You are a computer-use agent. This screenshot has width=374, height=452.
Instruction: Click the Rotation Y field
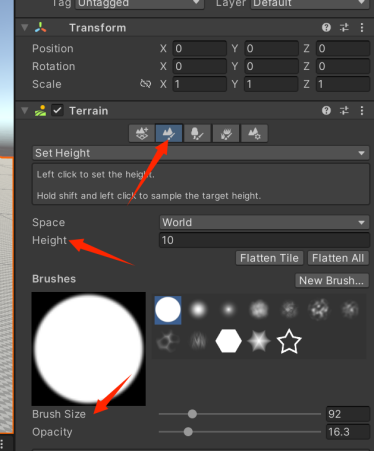(271, 66)
